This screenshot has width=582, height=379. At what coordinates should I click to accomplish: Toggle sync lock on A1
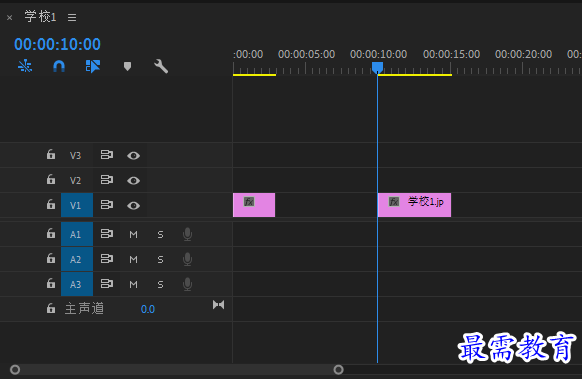[107, 234]
